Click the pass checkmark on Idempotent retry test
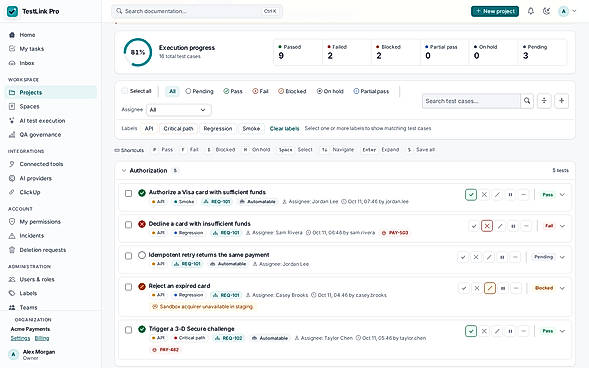Image resolution: width=589 pixels, height=368 pixels. coord(463,257)
